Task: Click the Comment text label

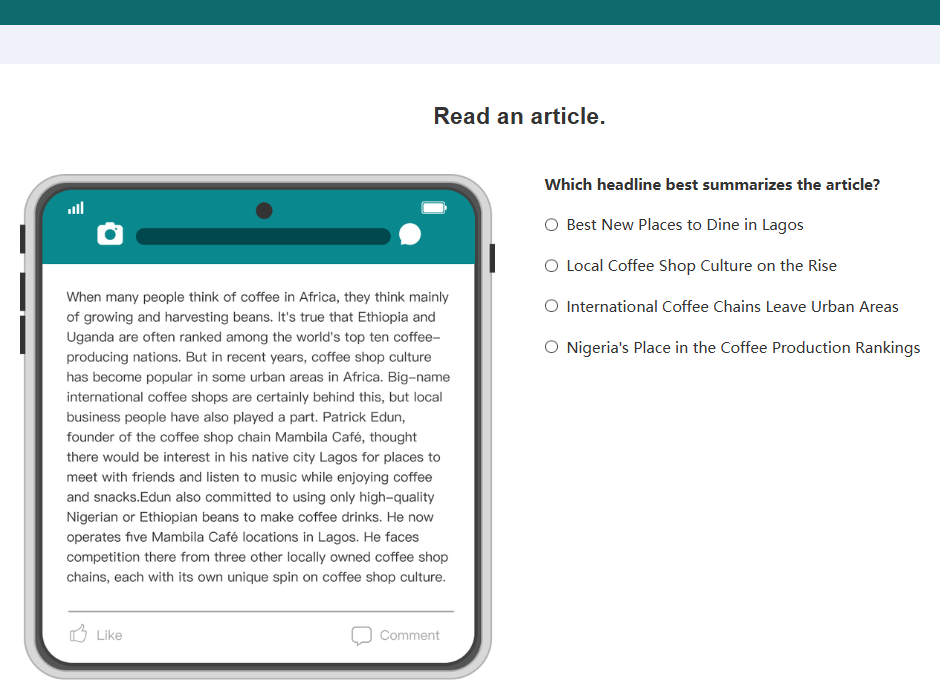Action: (x=409, y=635)
